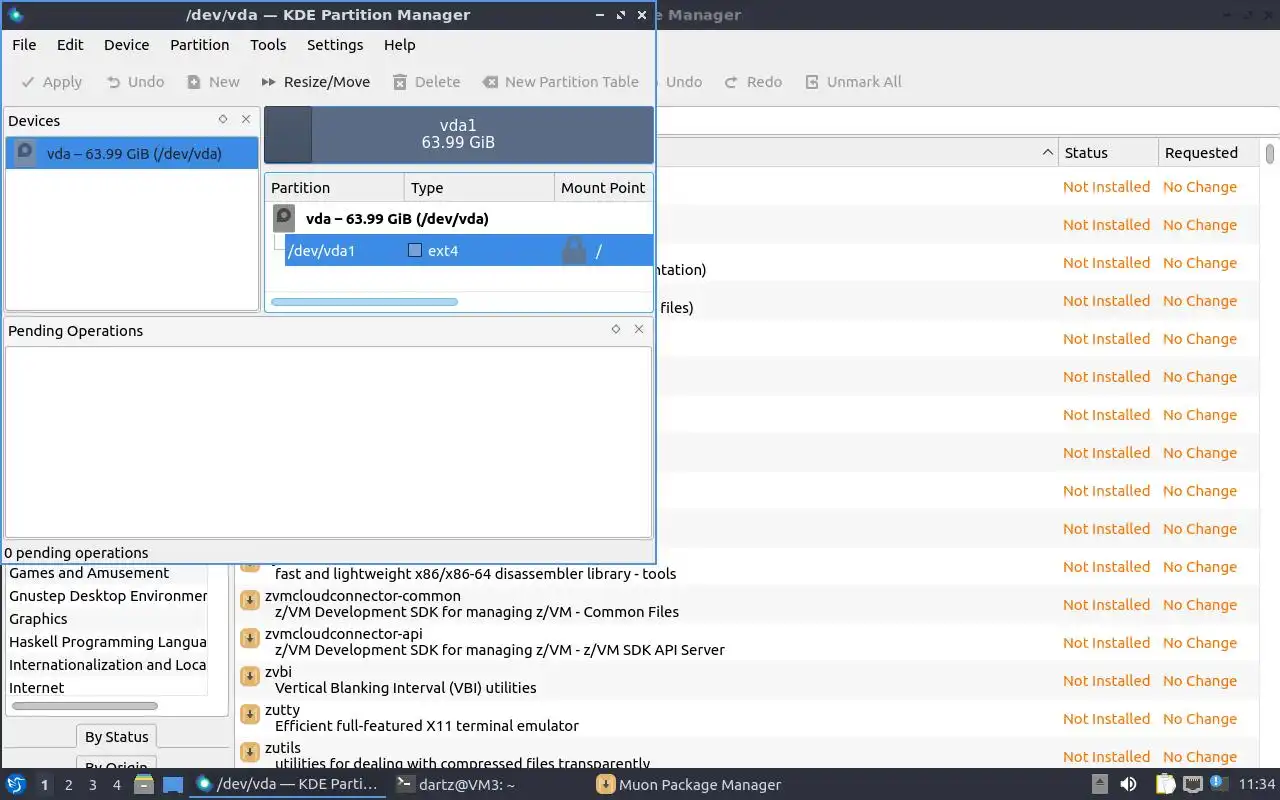This screenshot has width=1280, height=800.
Task: Open the application launcher menu in taskbar
Action: click(x=16, y=784)
